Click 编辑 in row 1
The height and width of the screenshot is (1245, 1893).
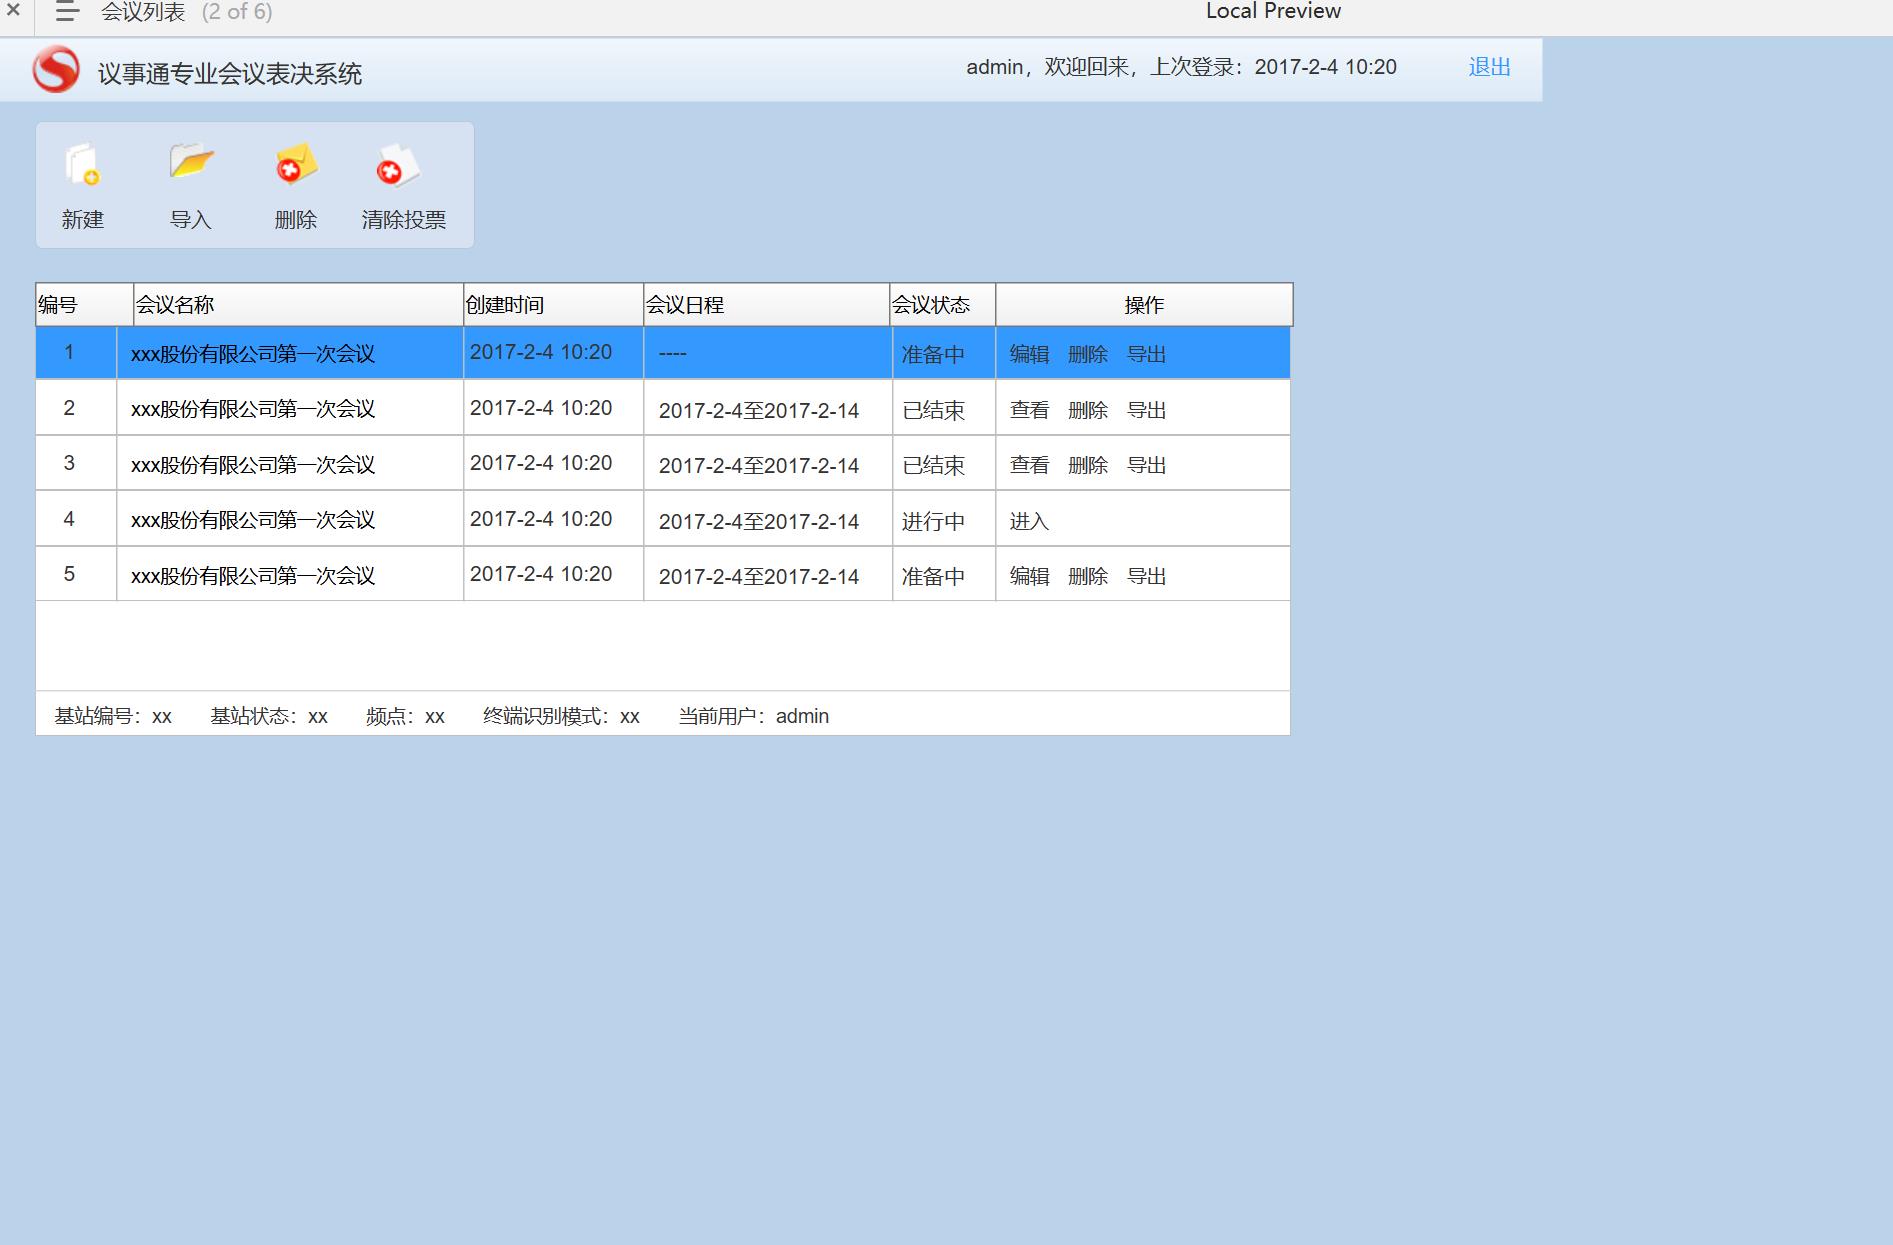point(1029,354)
